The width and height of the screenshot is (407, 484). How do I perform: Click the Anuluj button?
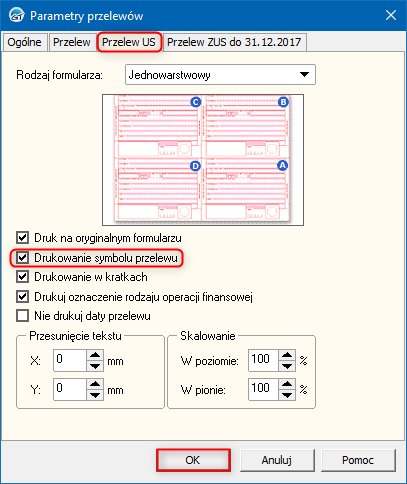click(277, 460)
